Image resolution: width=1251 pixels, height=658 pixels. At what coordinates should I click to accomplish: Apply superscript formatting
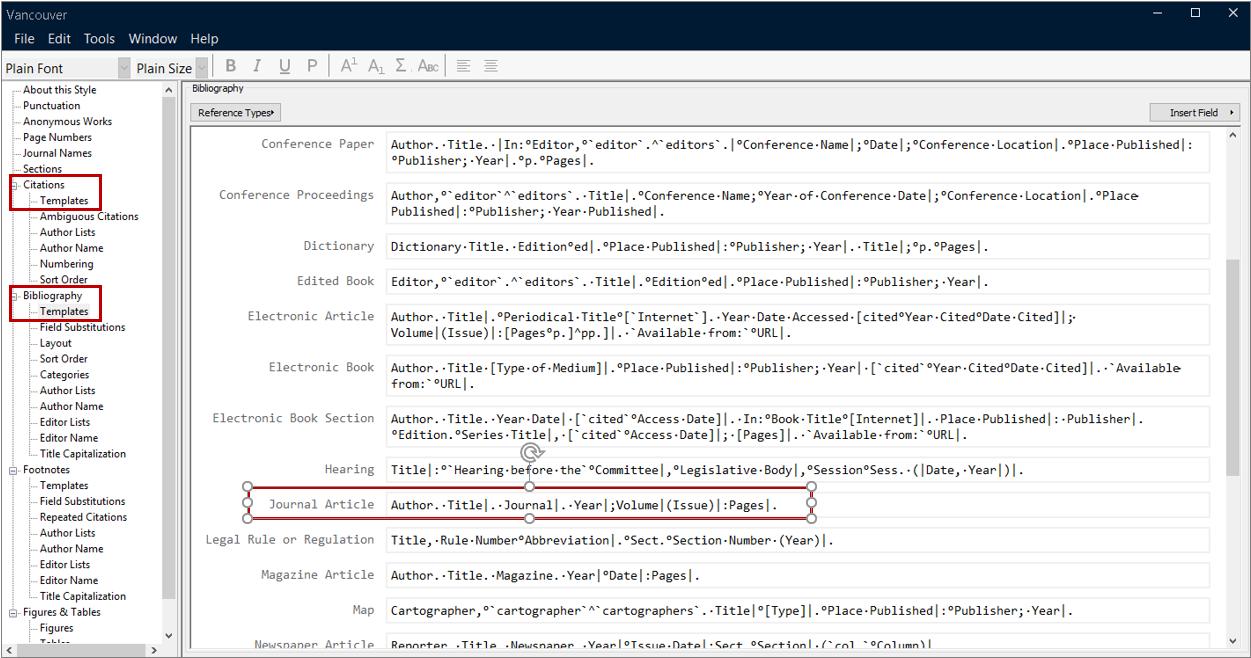pyautogui.click(x=349, y=66)
